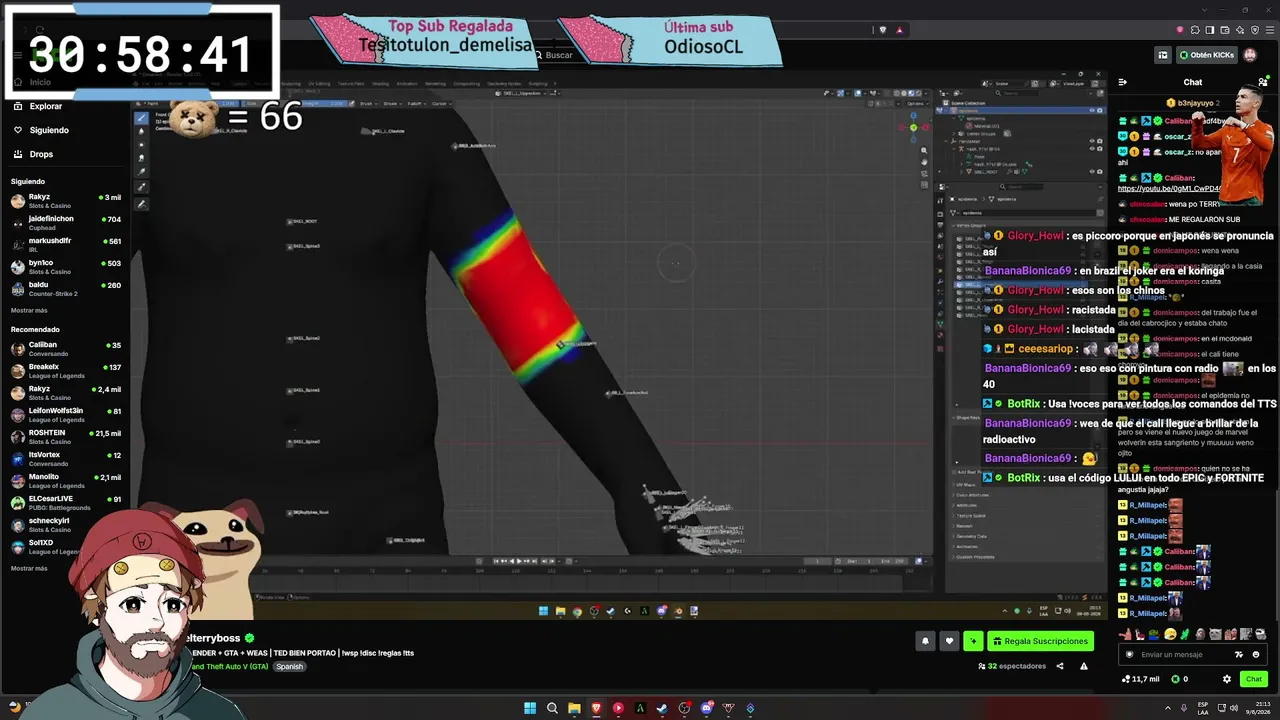Toggle render camera icon of epidemia row
Image resolution: width=1280 pixels, height=720 pixels.
tap(1100, 111)
